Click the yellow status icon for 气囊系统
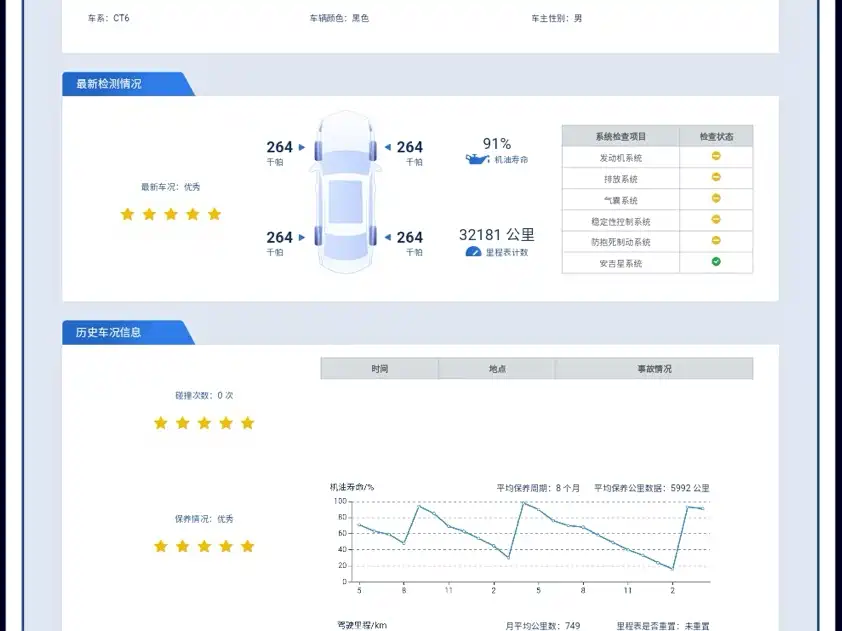The image size is (842, 631). click(716, 199)
